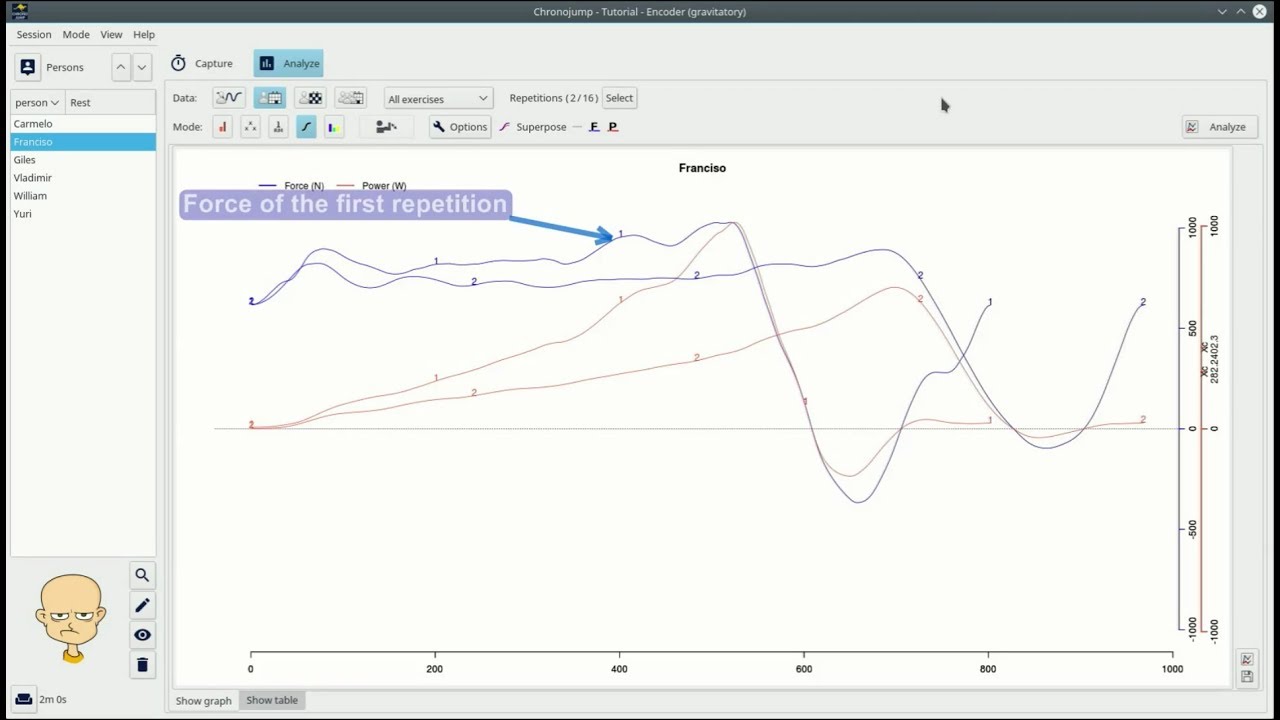Select previous person with up arrow
This screenshot has height=720, width=1280.
(x=121, y=67)
